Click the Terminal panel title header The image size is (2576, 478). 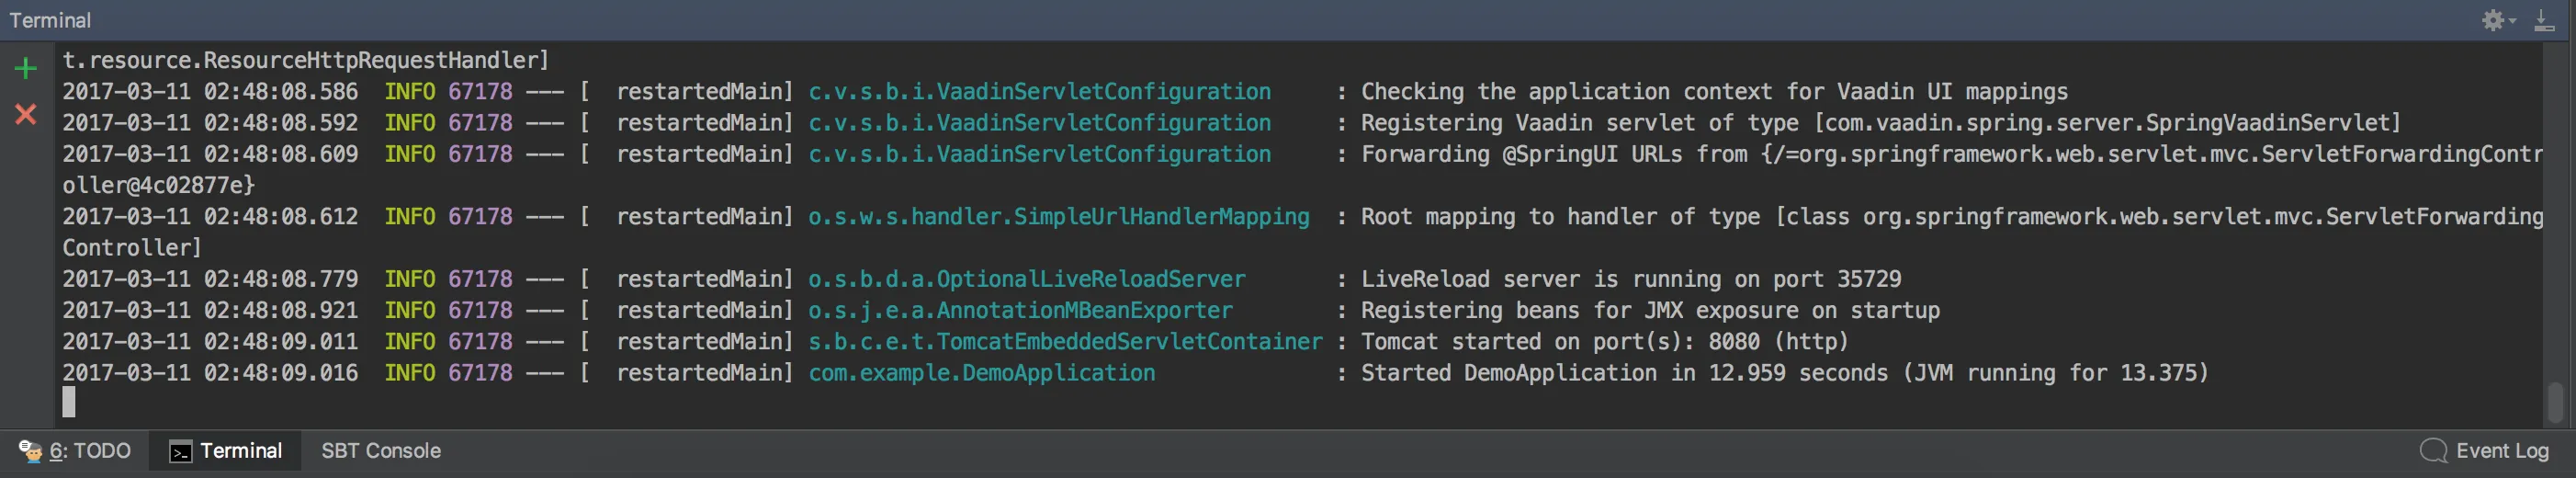point(50,20)
